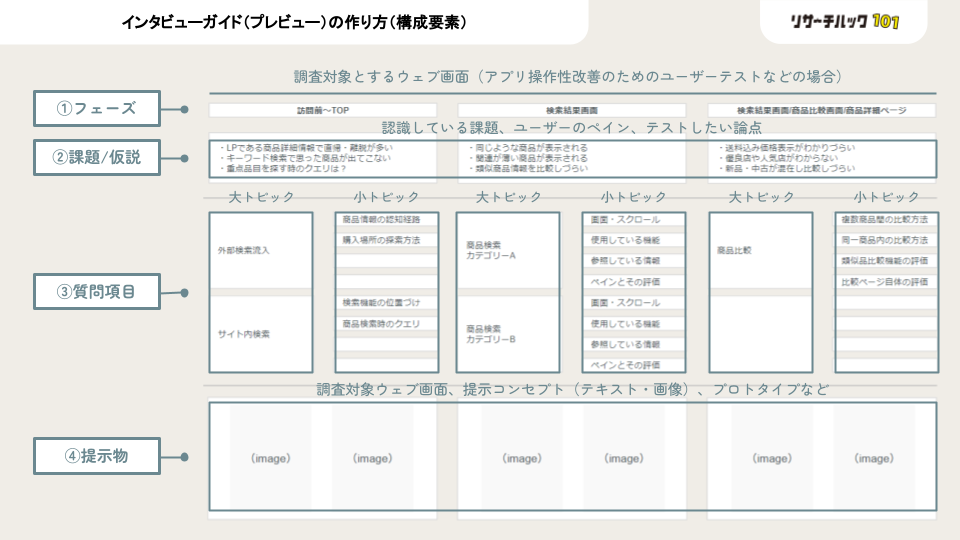Select the 商品検索時のクエリ row

point(387,324)
